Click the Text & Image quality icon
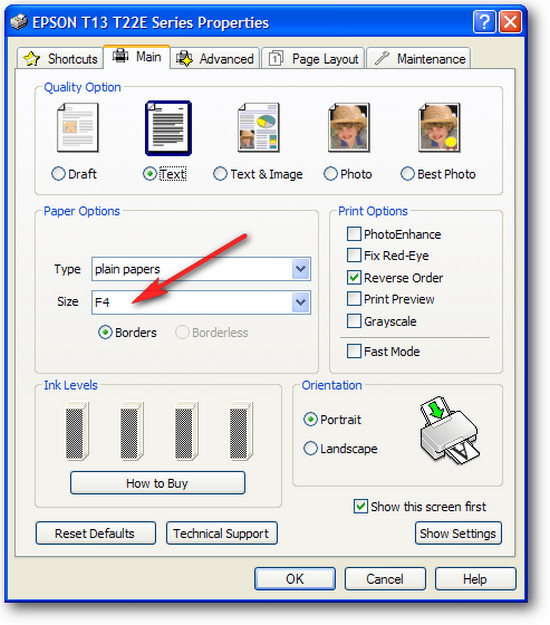Image resolution: width=550 pixels, height=625 pixels. click(x=259, y=128)
